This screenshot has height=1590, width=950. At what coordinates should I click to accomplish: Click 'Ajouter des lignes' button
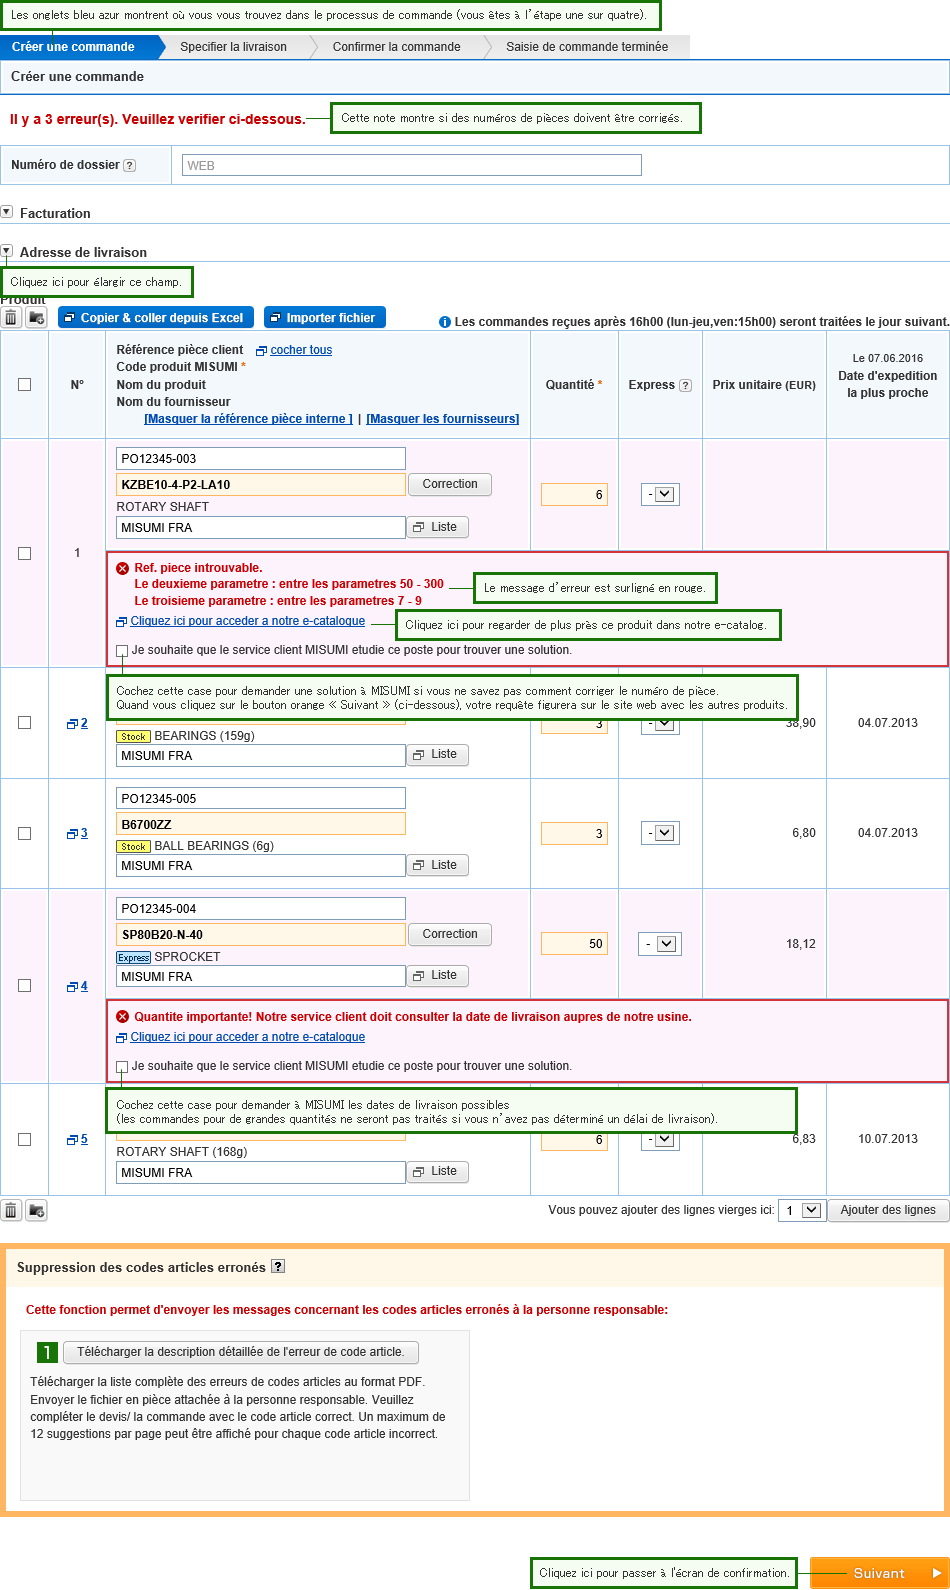click(888, 1210)
